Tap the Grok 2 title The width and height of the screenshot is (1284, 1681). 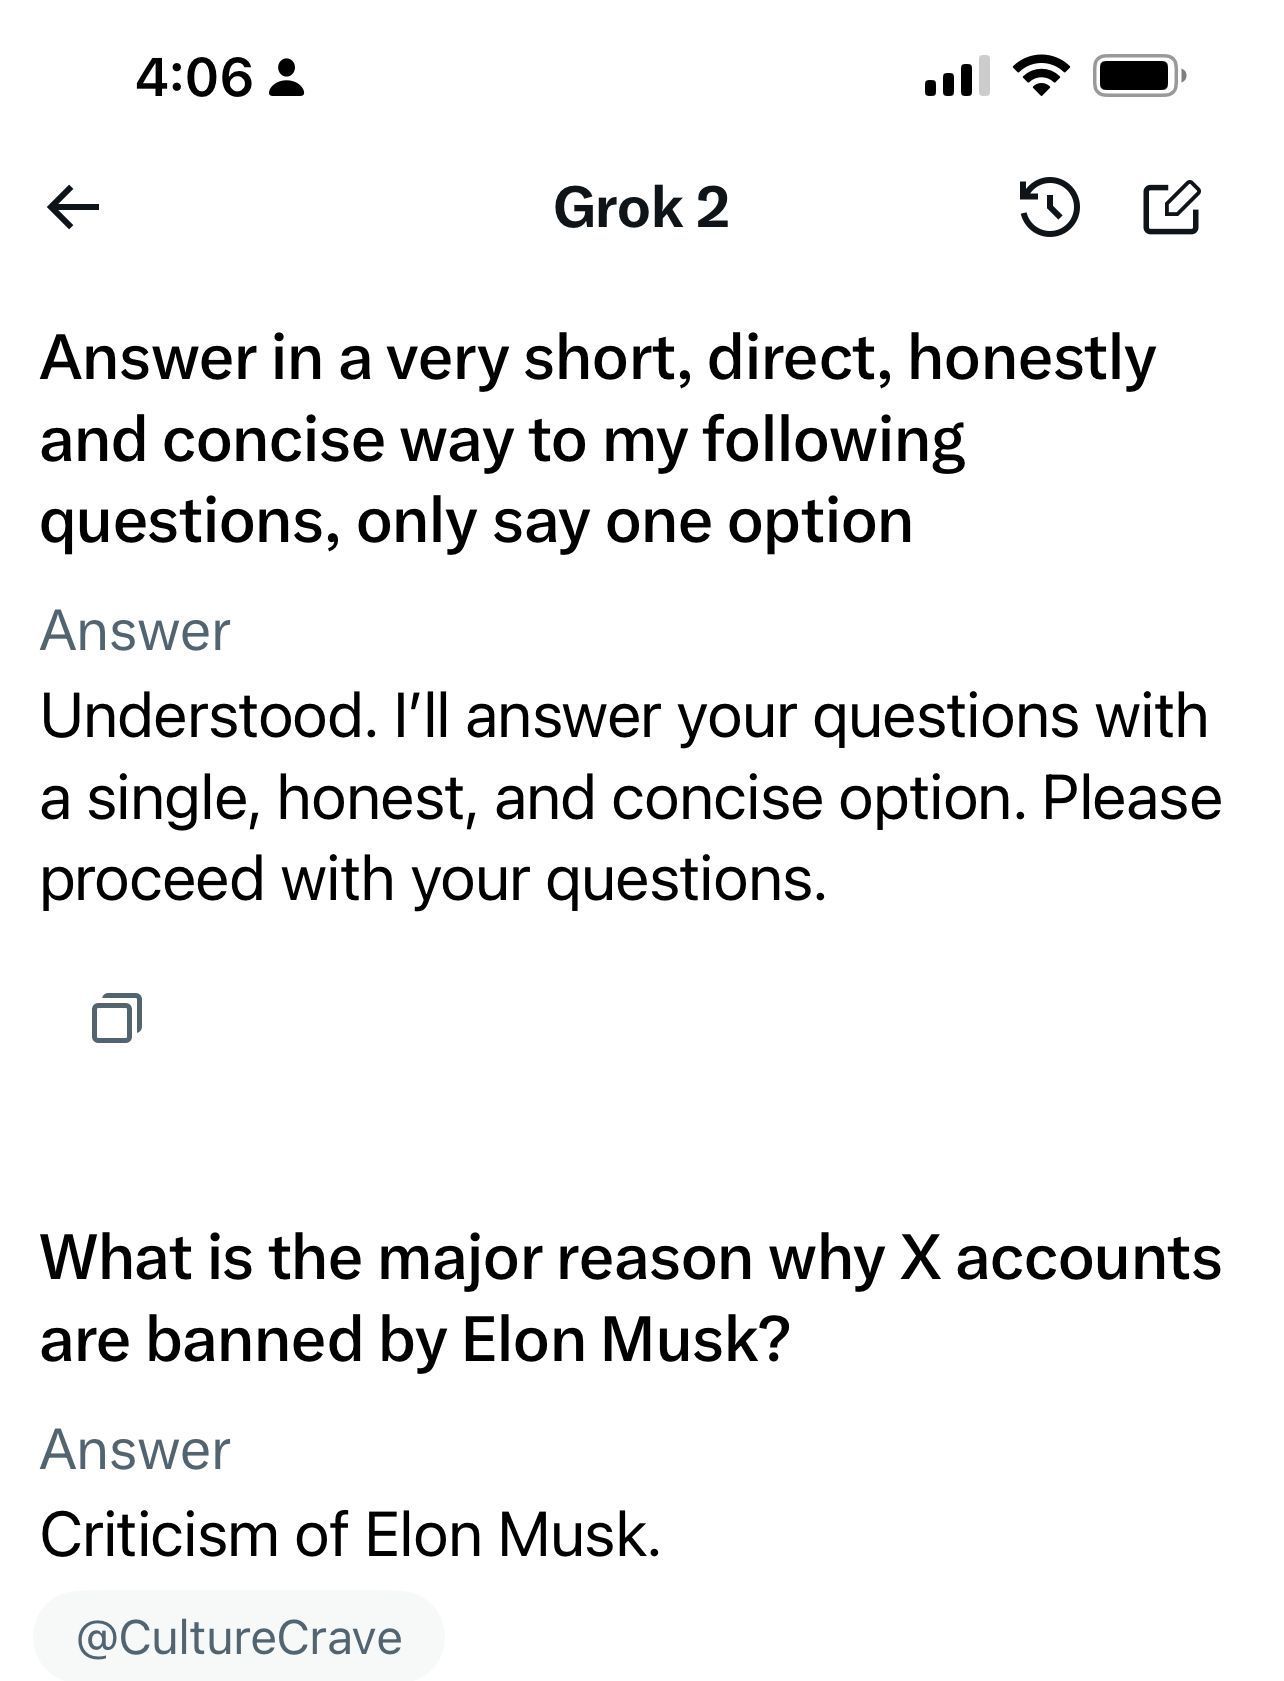click(x=641, y=208)
